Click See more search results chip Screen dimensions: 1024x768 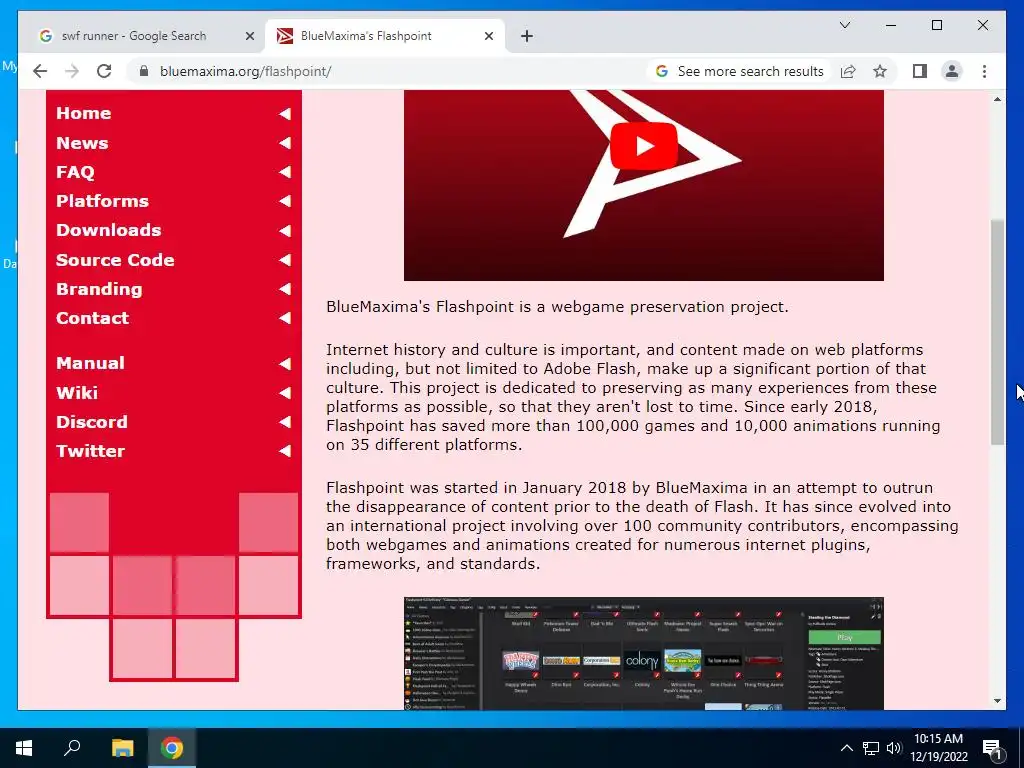coord(740,71)
